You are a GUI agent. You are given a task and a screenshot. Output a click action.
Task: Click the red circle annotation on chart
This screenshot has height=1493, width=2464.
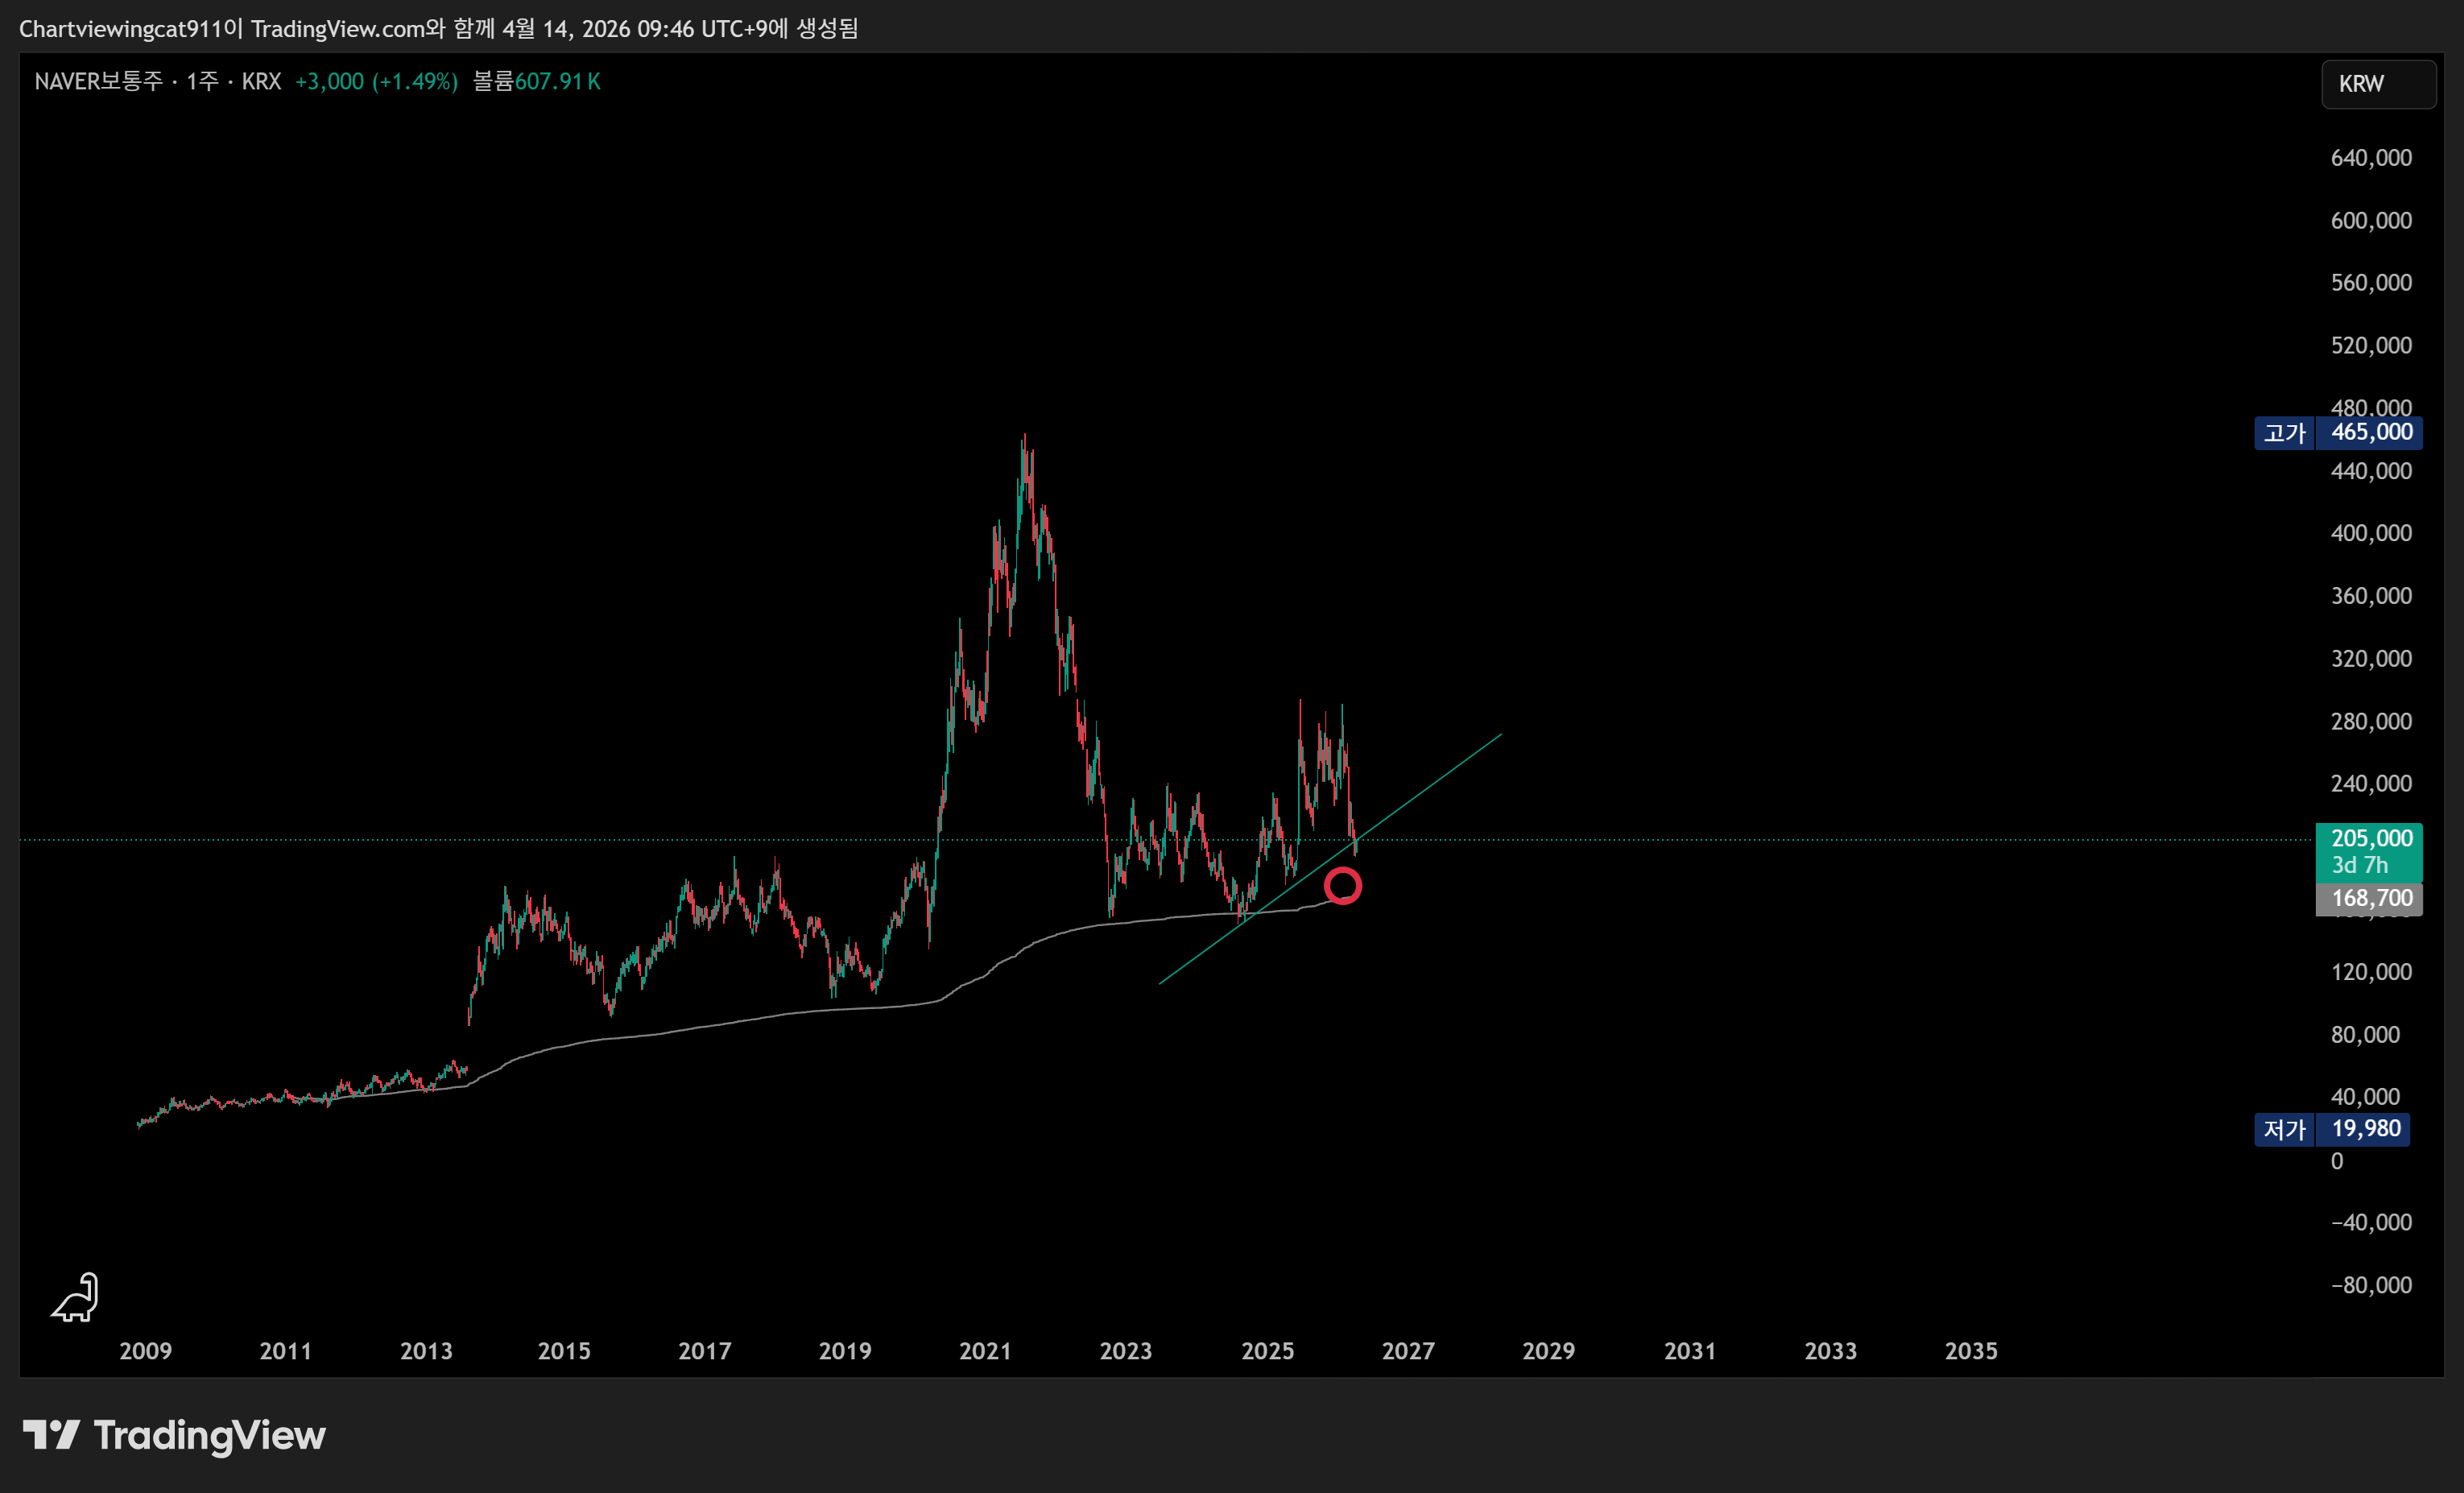pyautogui.click(x=1342, y=886)
